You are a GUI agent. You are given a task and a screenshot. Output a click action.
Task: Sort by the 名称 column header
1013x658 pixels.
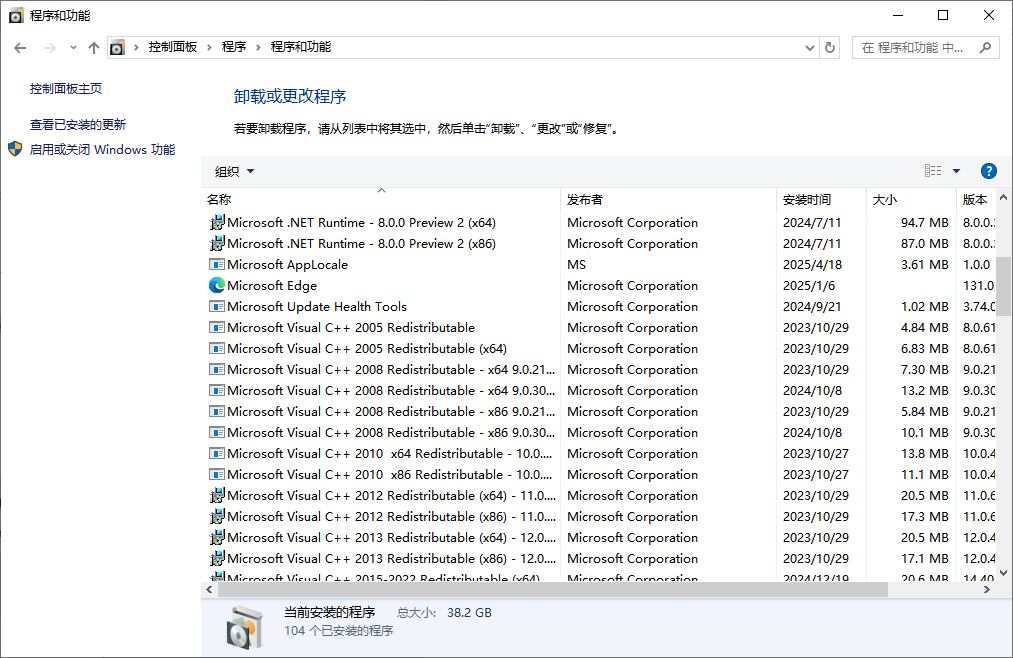coord(381,200)
